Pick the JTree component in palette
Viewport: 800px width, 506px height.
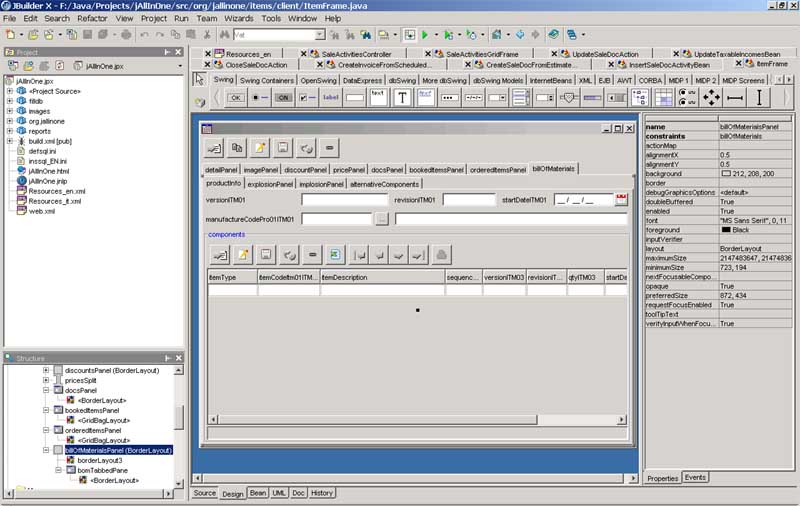click(640, 97)
